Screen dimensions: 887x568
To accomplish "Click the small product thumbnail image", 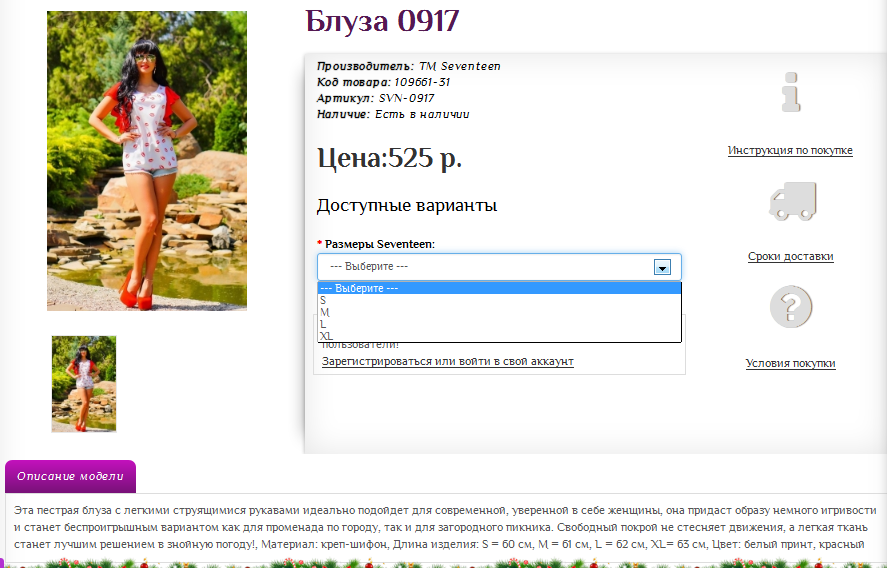I will [x=84, y=384].
